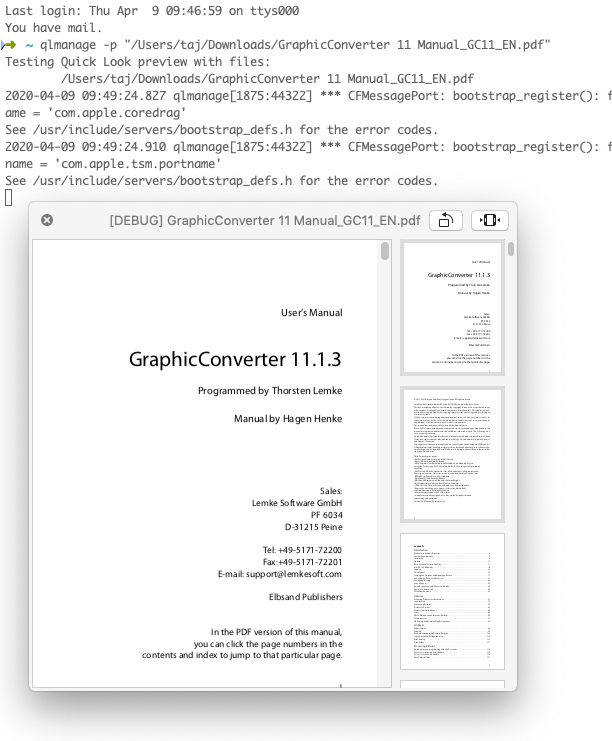Image resolution: width=612 pixels, height=741 pixels.
Task: Select the second page thumbnail with copyright text
Action: pos(452,455)
